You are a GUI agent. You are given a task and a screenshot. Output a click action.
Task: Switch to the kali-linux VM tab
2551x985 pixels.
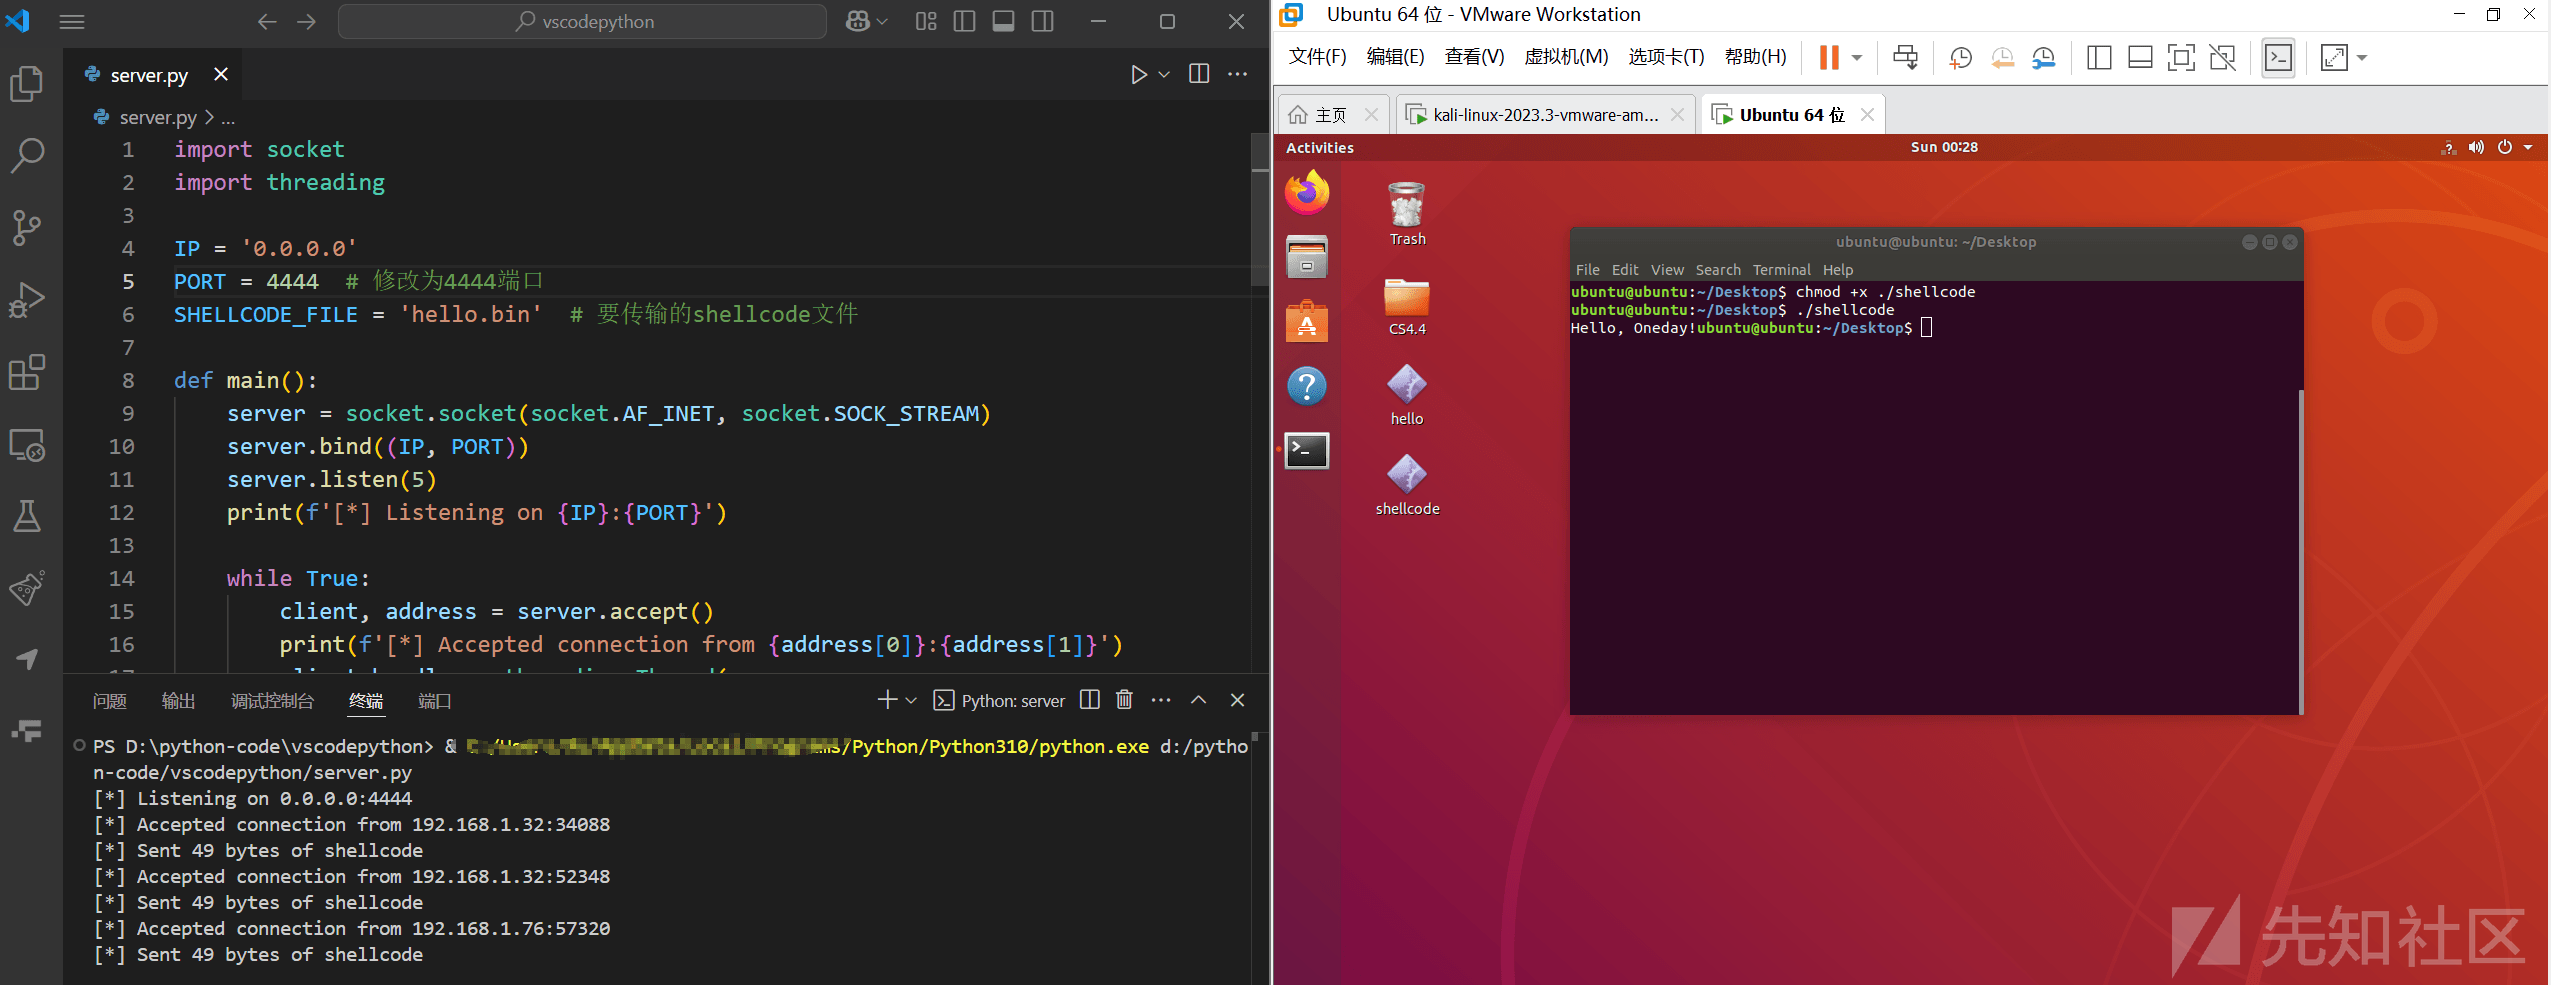click(x=1545, y=115)
